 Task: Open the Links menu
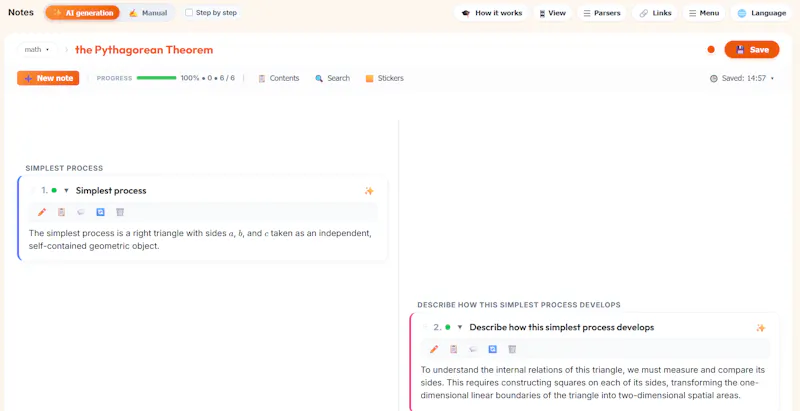pos(655,13)
